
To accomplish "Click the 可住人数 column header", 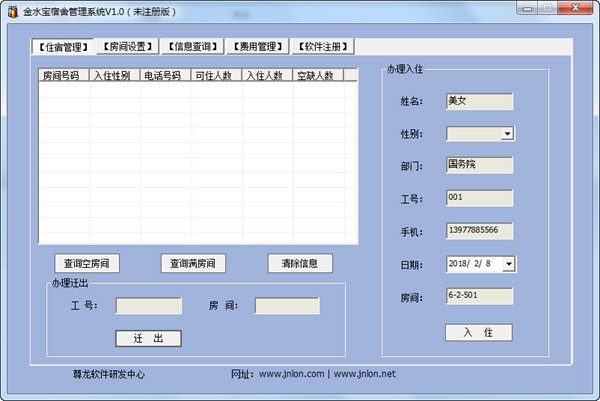I will coord(217,75).
